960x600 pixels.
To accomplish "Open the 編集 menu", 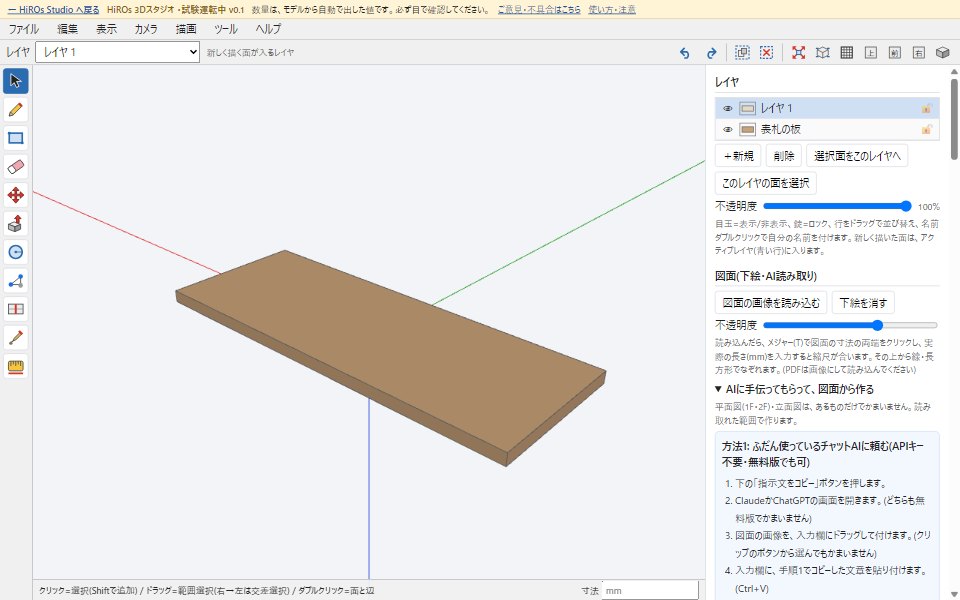I will (x=67, y=29).
